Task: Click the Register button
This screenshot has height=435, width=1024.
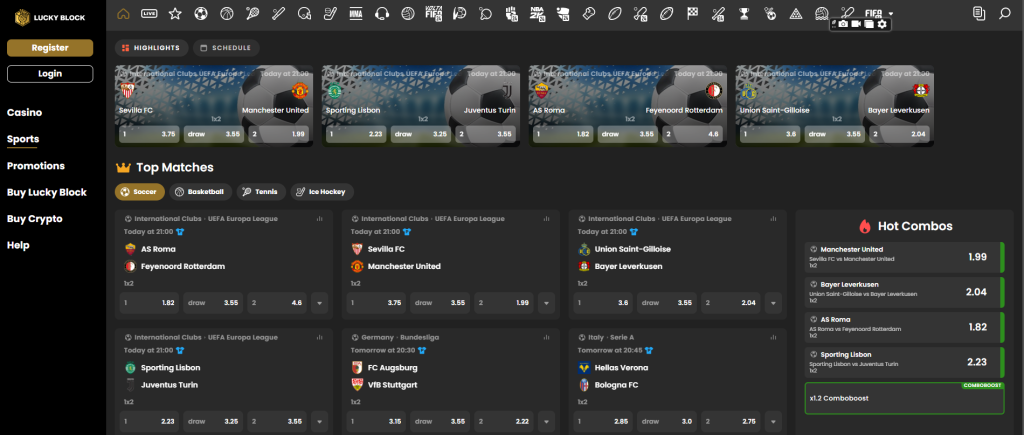Action: (50, 48)
